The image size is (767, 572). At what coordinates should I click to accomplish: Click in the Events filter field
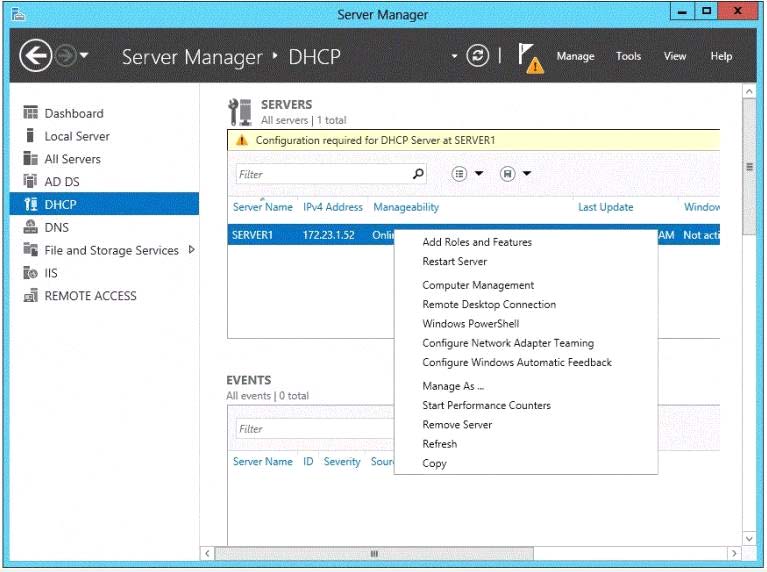[310, 429]
